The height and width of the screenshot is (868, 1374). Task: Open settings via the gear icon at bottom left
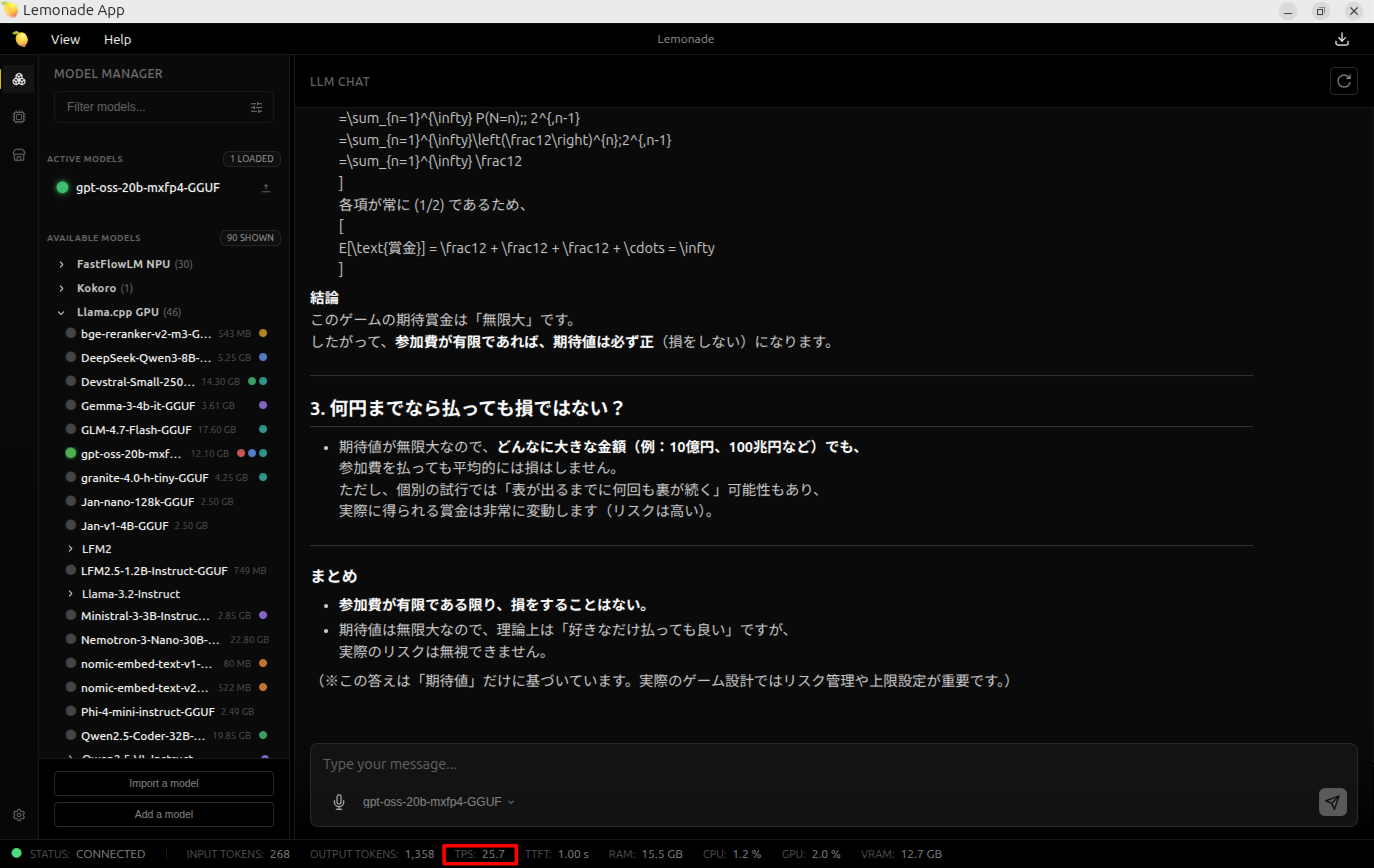pyautogui.click(x=18, y=816)
